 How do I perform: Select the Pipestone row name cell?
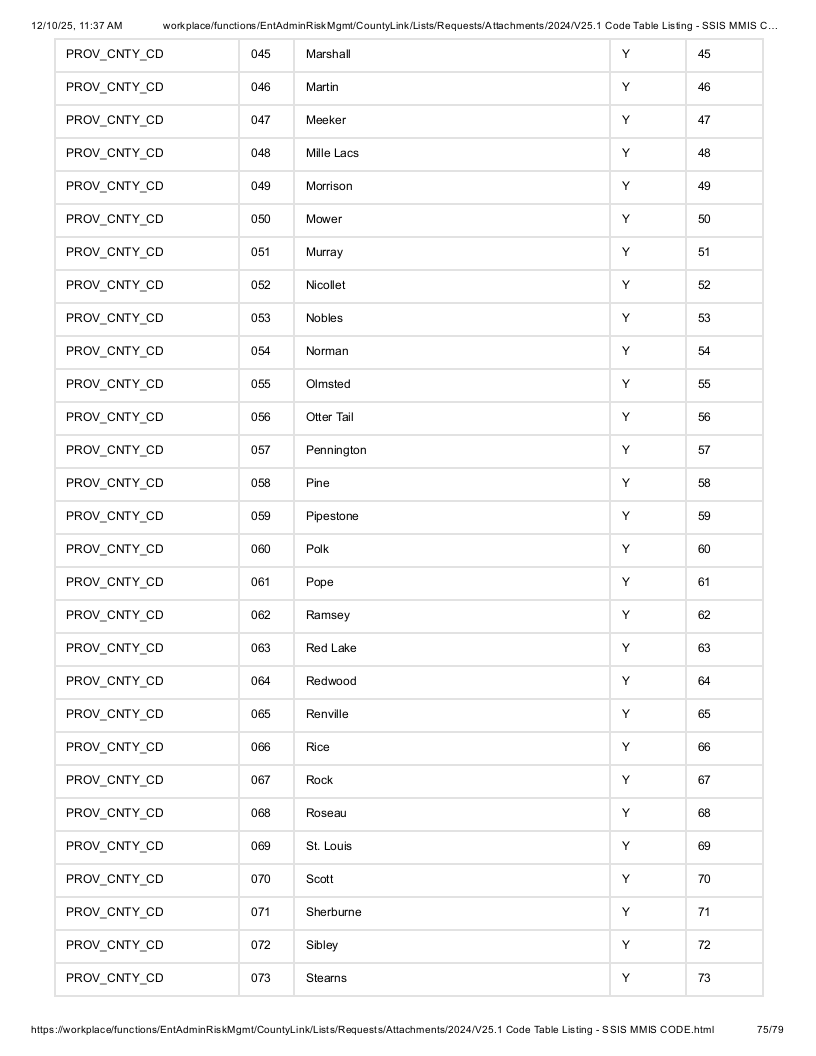coord(452,517)
